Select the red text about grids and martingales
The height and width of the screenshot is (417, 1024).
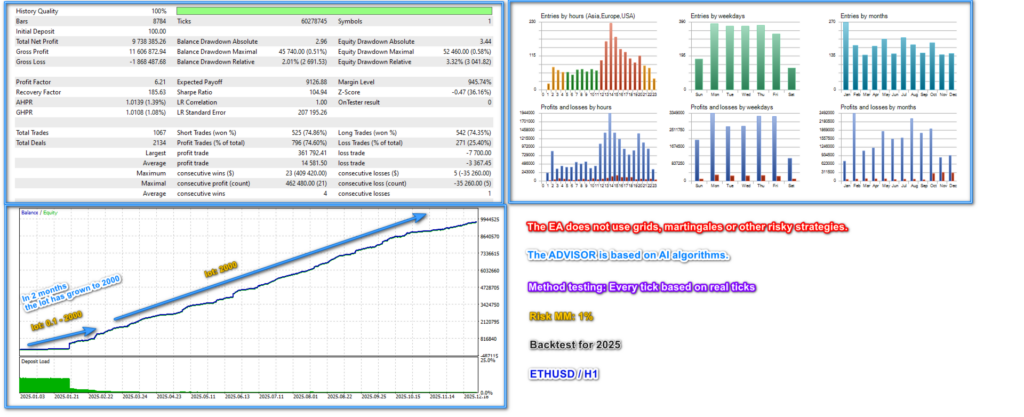tap(688, 227)
